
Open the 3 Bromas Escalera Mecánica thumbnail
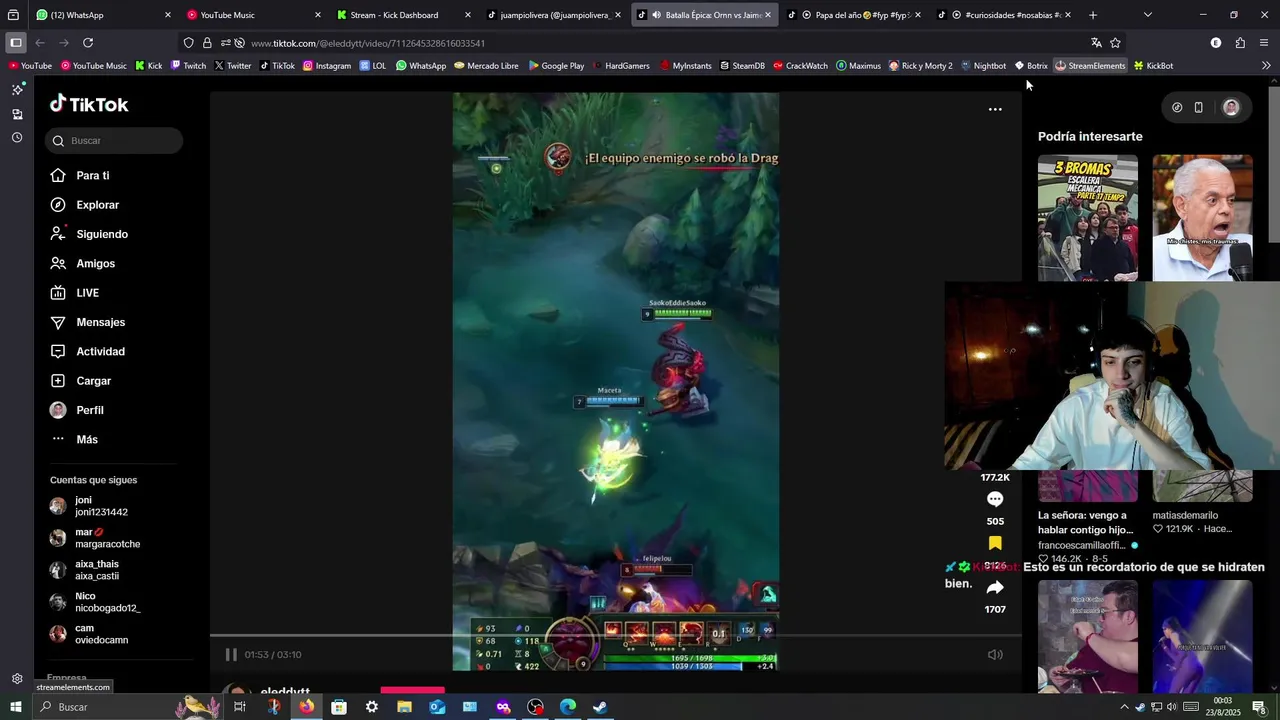point(1088,218)
